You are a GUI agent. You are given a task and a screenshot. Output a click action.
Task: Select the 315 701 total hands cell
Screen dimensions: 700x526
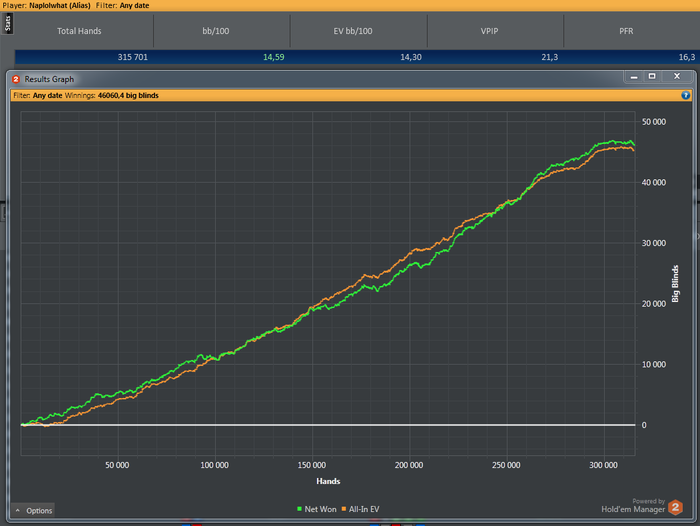pos(133,57)
